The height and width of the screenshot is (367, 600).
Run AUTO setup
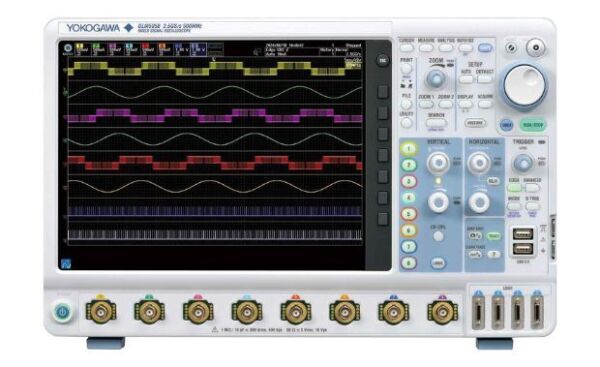click(x=466, y=79)
